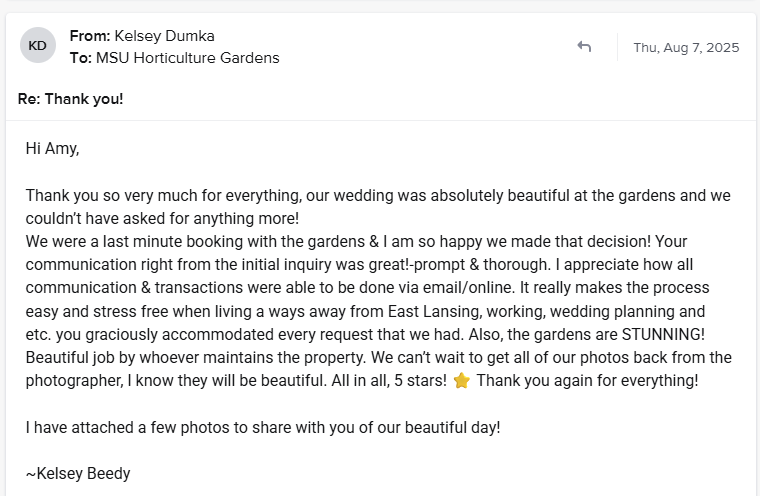760x496 pixels.
Task: Click the subject line Re: Thank you!
Action: tap(71, 99)
